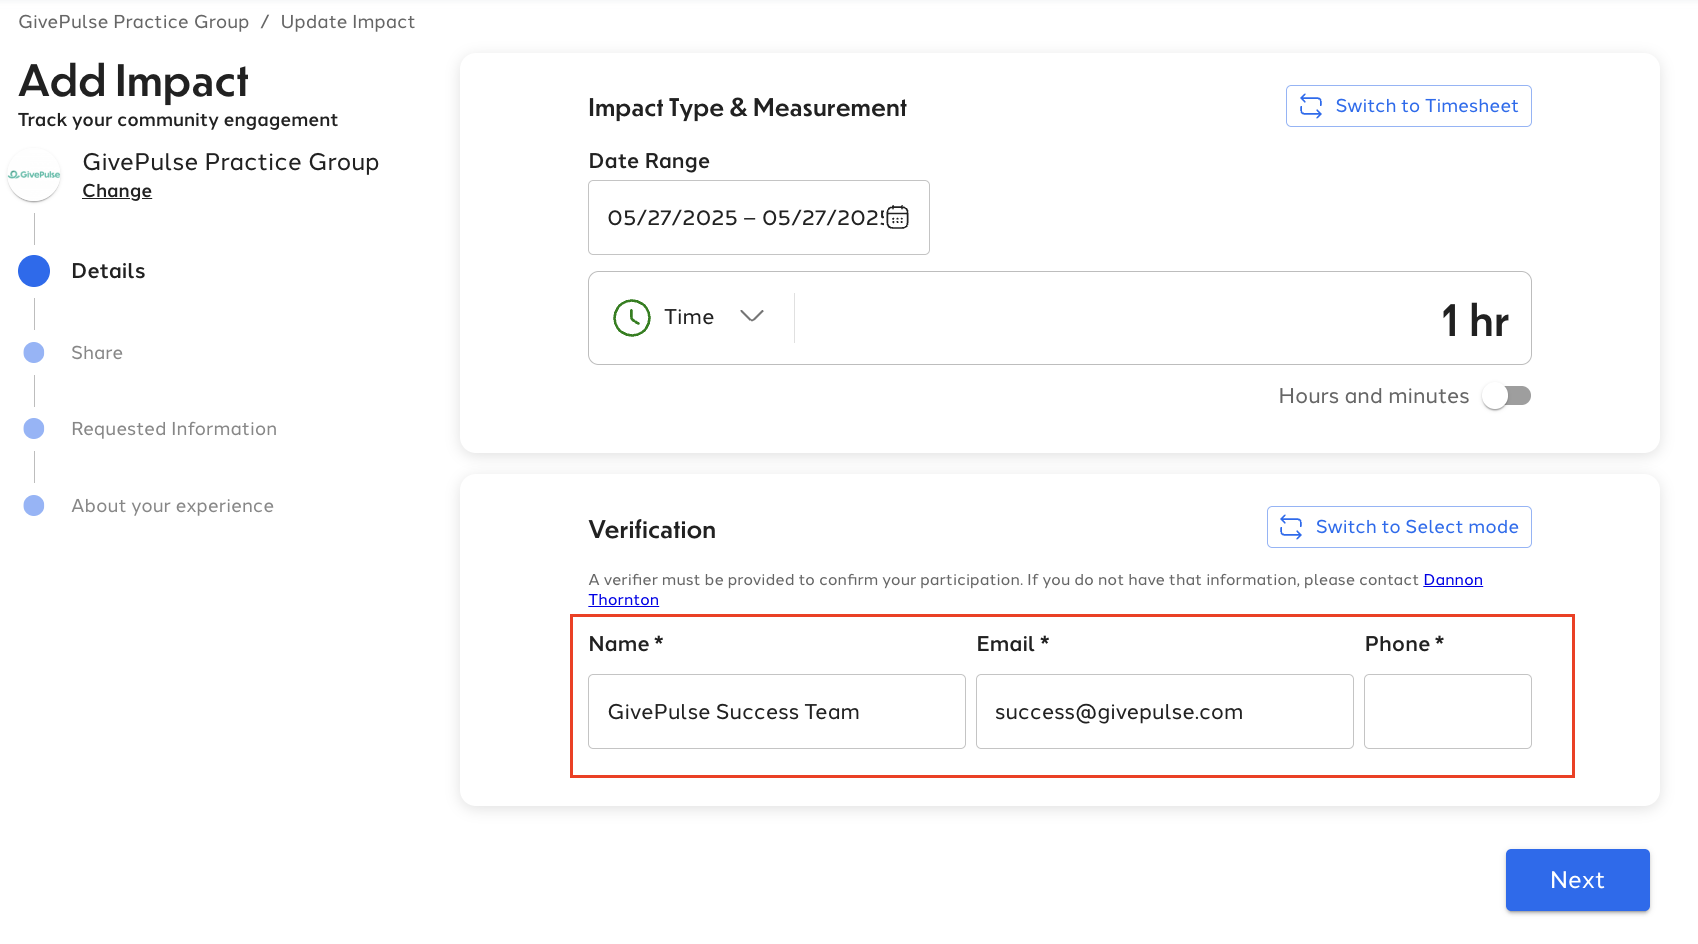
Task: Click the swap arrows icon in the Switch to Timesheet button
Action: (x=1311, y=106)
